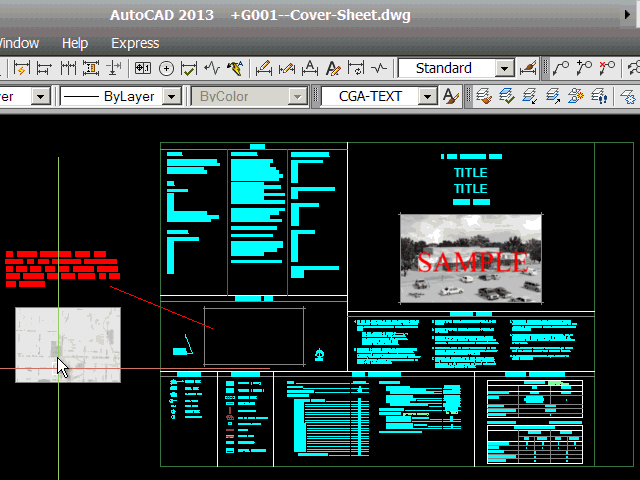Expand the CGA-TEXT text style dropdown
This screenshot has width=640, height=480.
pyautogui.click(x=427, y=96)
